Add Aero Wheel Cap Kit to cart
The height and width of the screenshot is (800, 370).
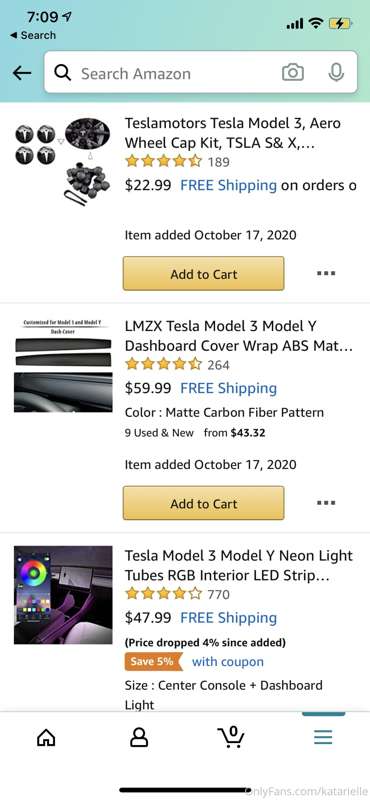(x=204, y=273)
